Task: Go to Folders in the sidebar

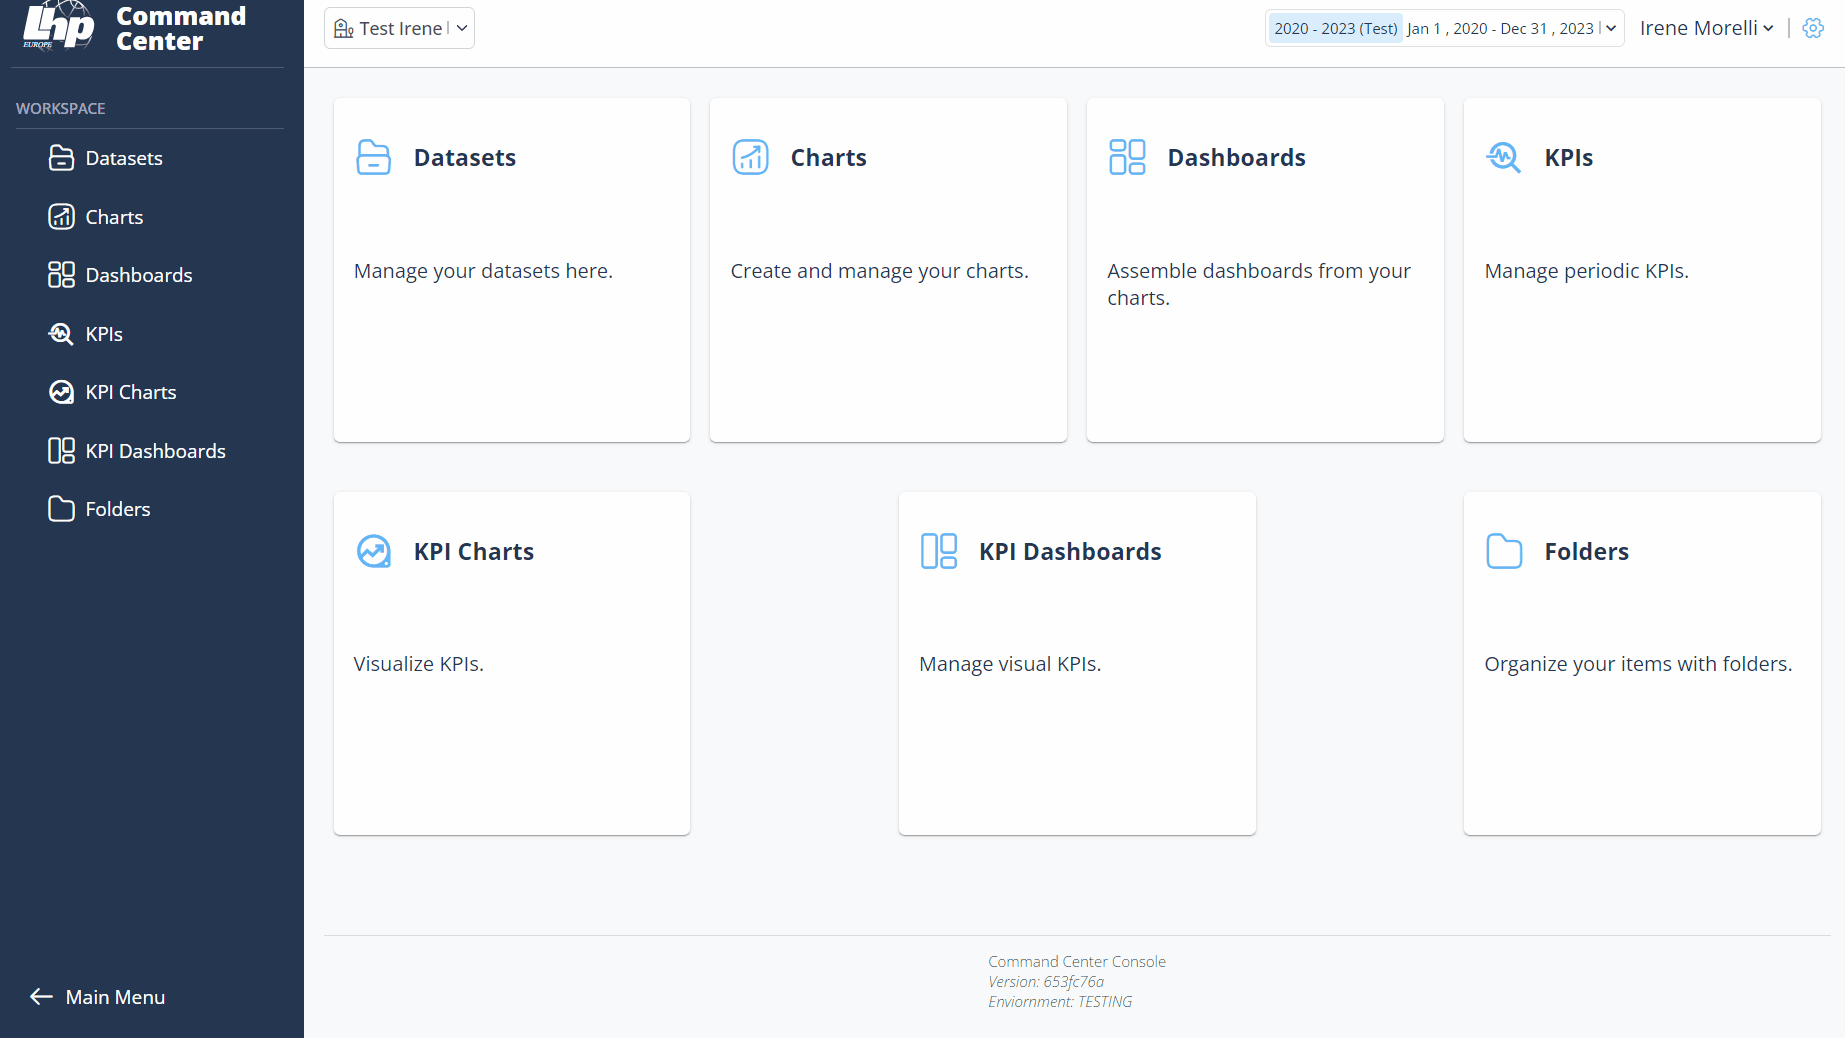Action: click(118, 509)
